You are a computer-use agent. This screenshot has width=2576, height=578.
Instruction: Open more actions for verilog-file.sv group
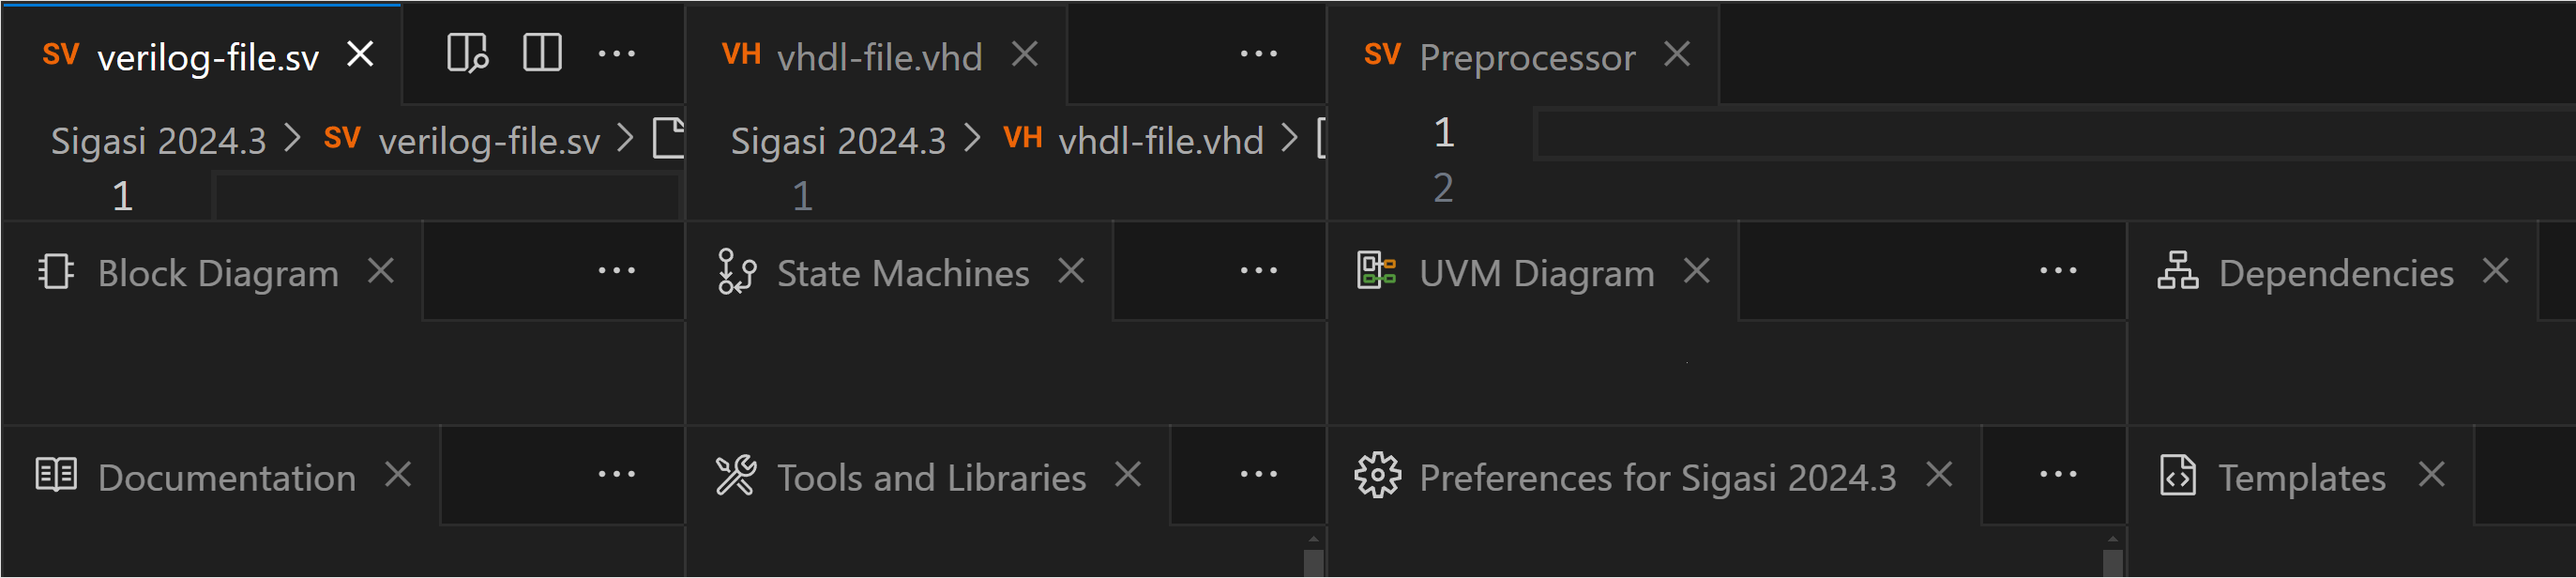coord(616,54)
